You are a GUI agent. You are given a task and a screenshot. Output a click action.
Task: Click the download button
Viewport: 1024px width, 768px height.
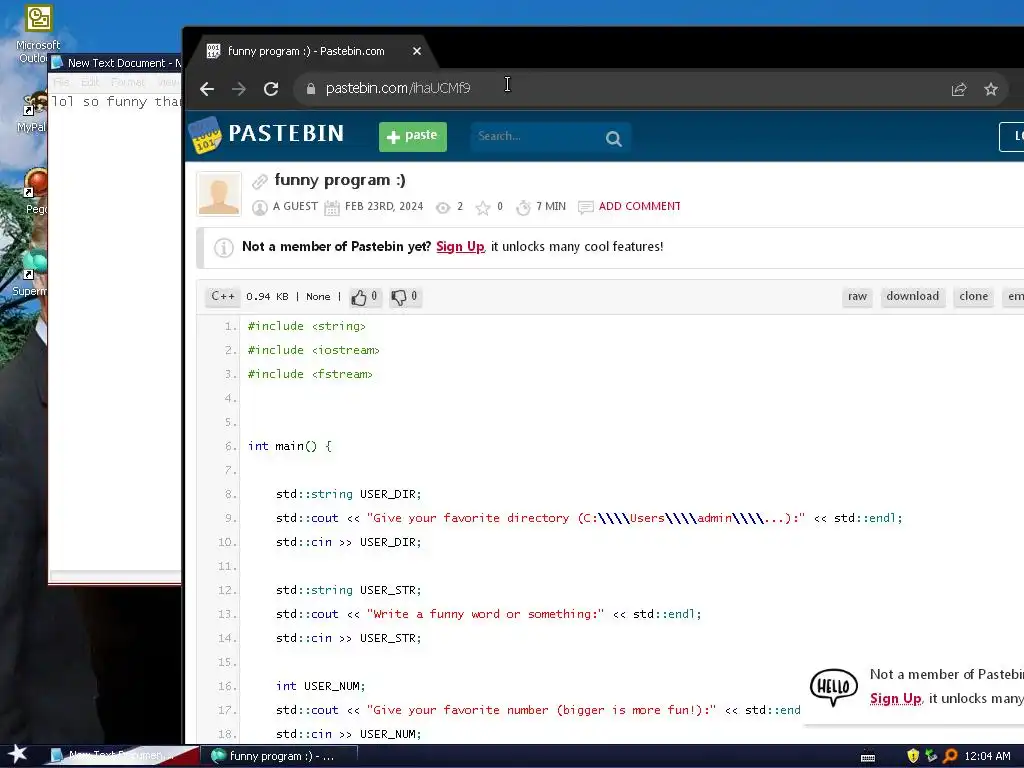(x=912, y=296)
